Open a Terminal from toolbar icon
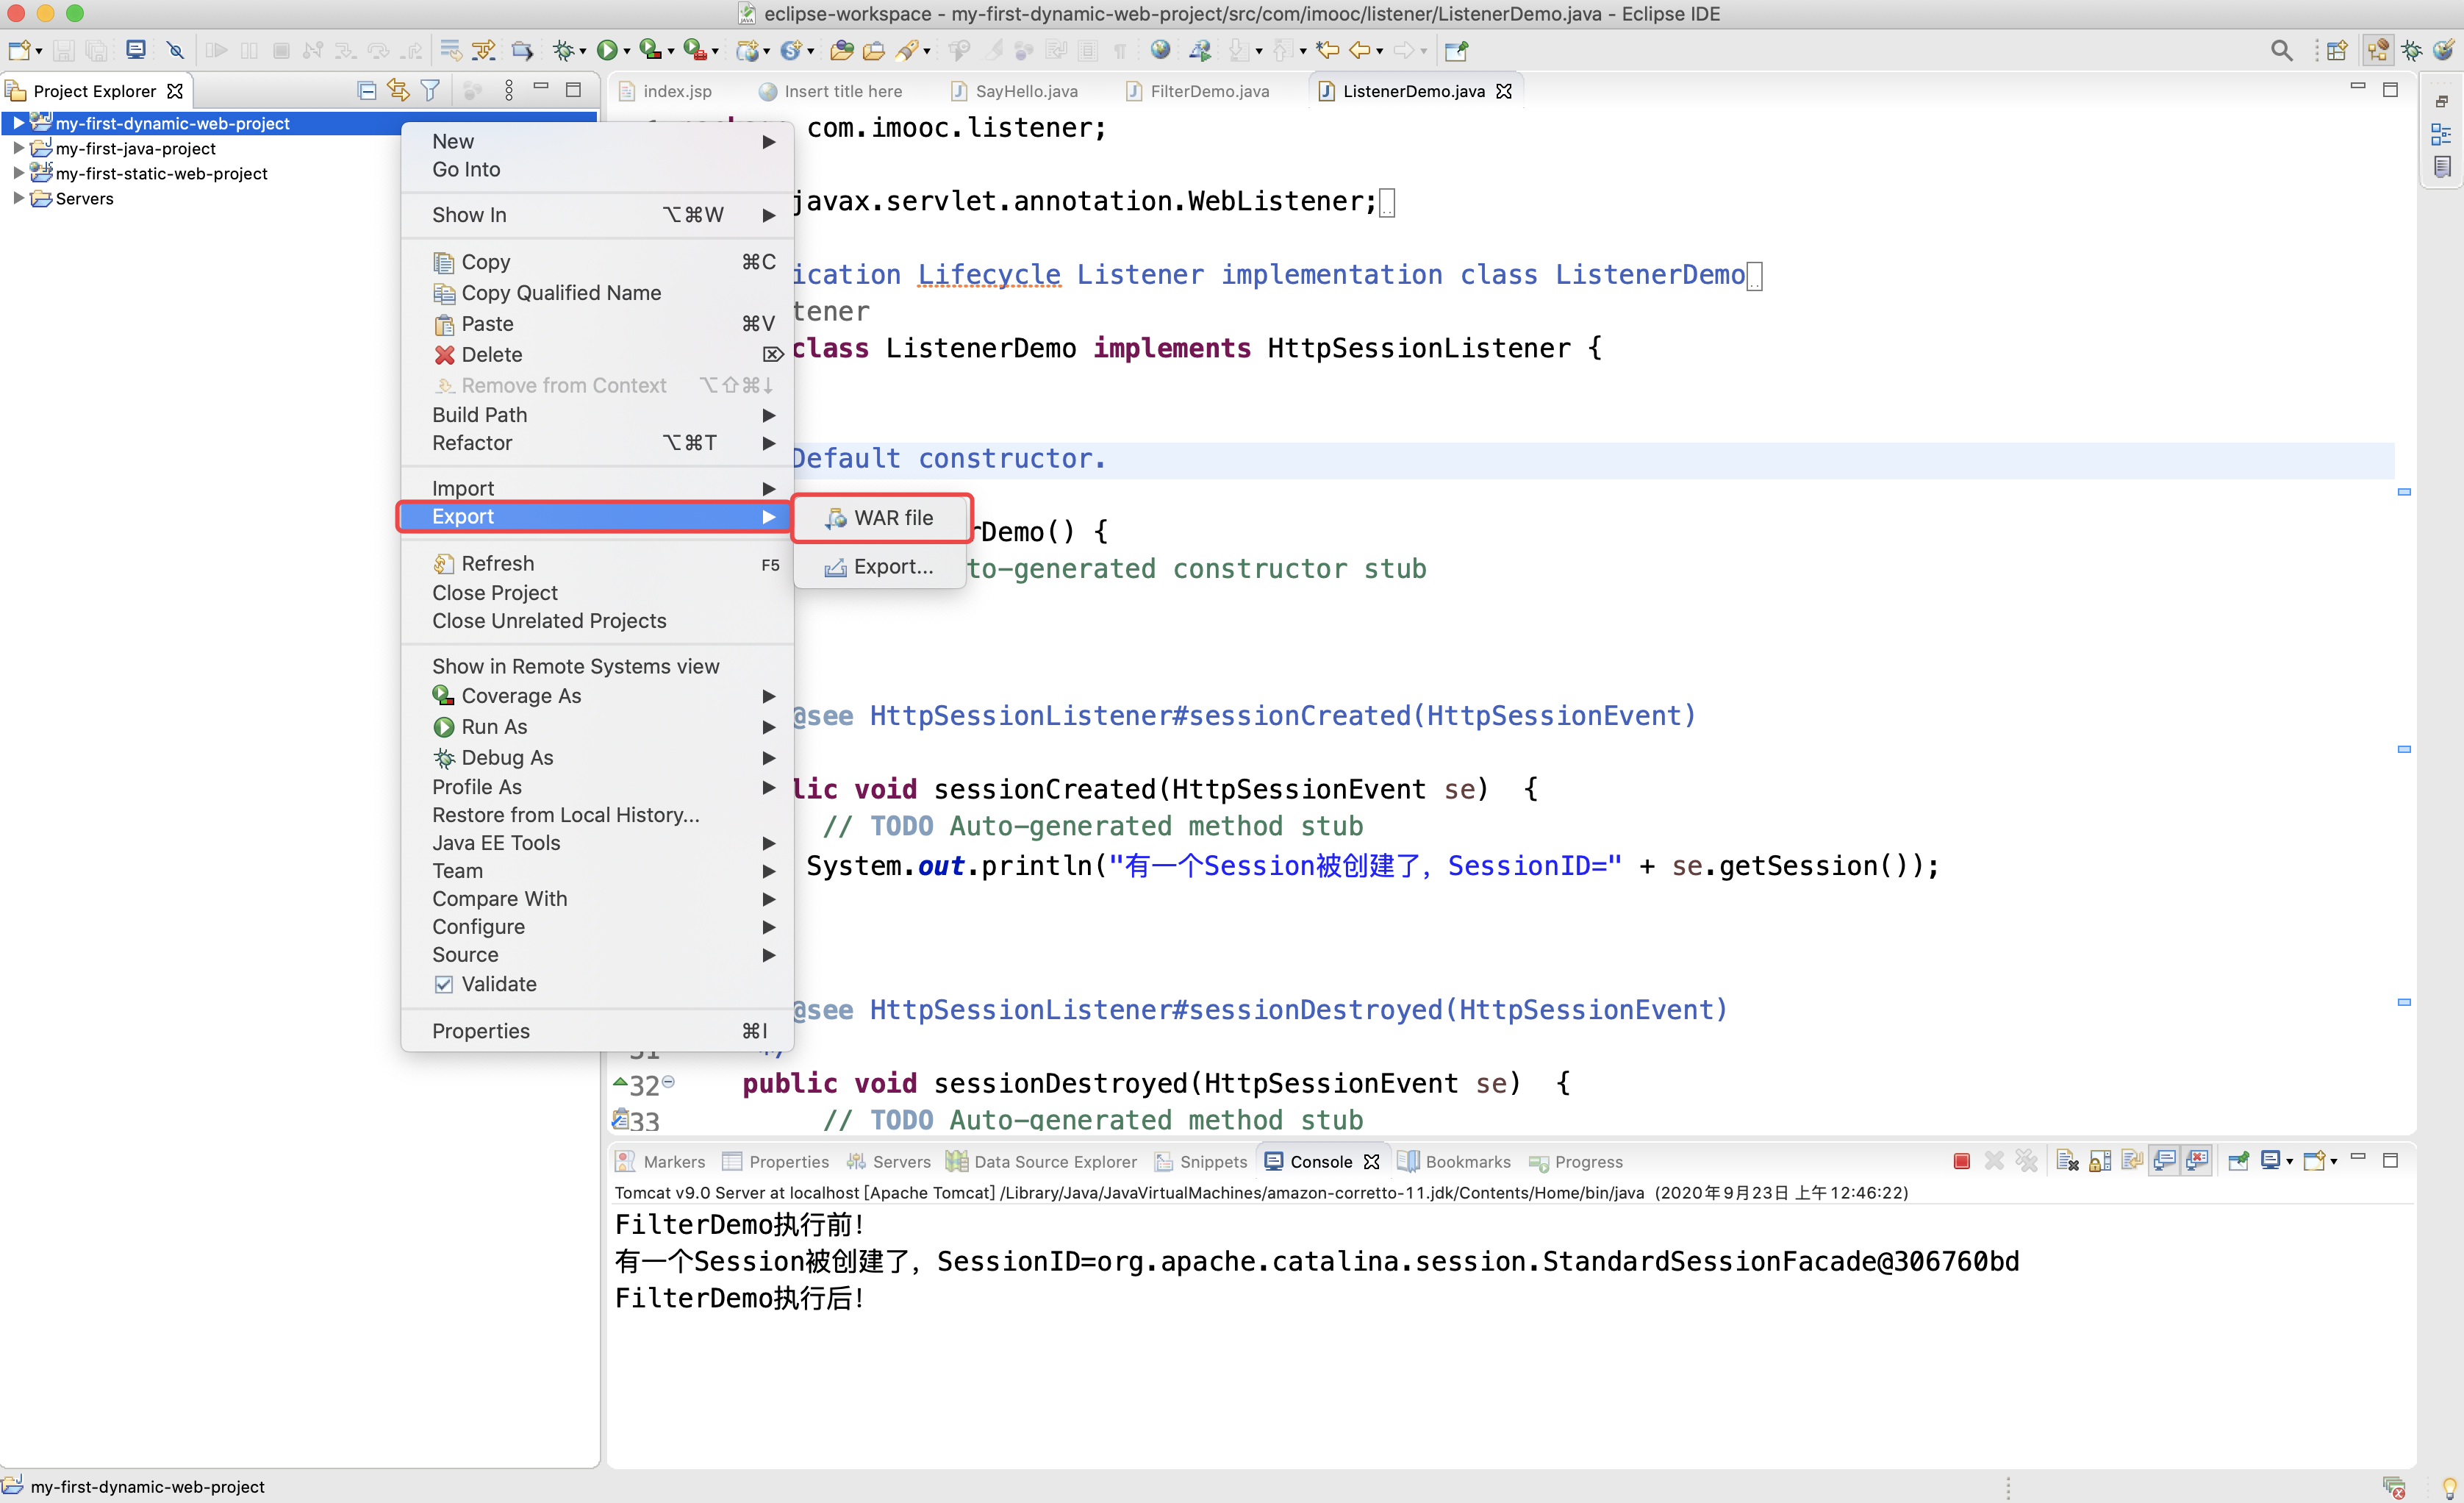Screen dimensions: 2464x1503 click(x=135, y=50)
